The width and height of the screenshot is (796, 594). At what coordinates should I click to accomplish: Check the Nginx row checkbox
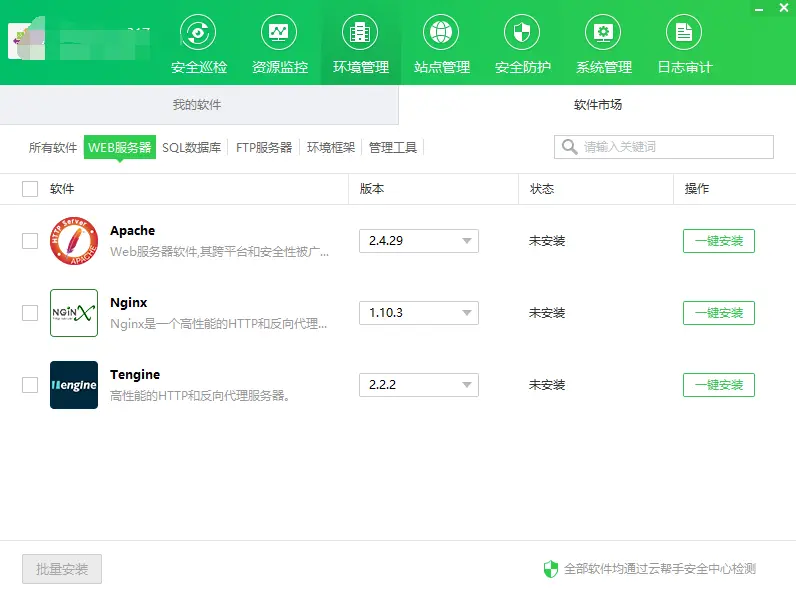[x=30, y=313]
